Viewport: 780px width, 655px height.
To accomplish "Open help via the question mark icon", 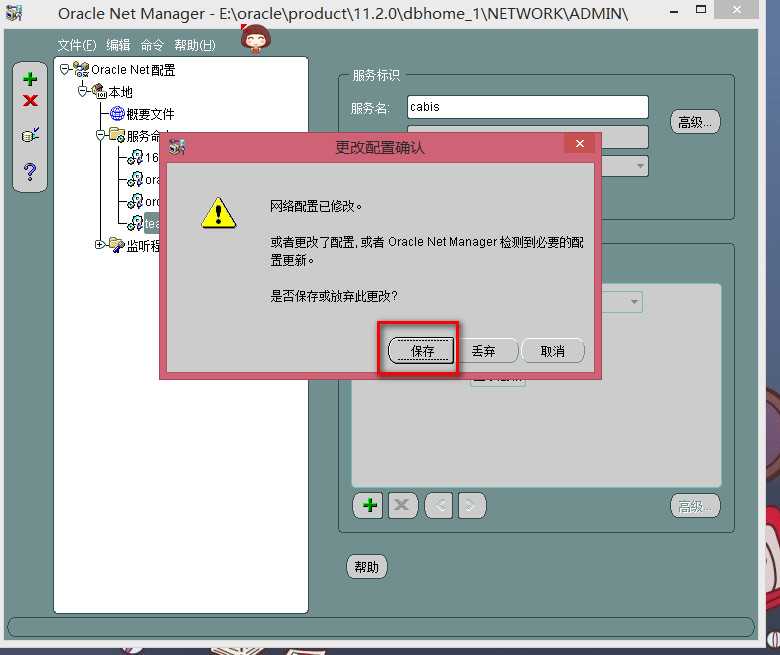I will pyautogui.click(x=30, y=172).
